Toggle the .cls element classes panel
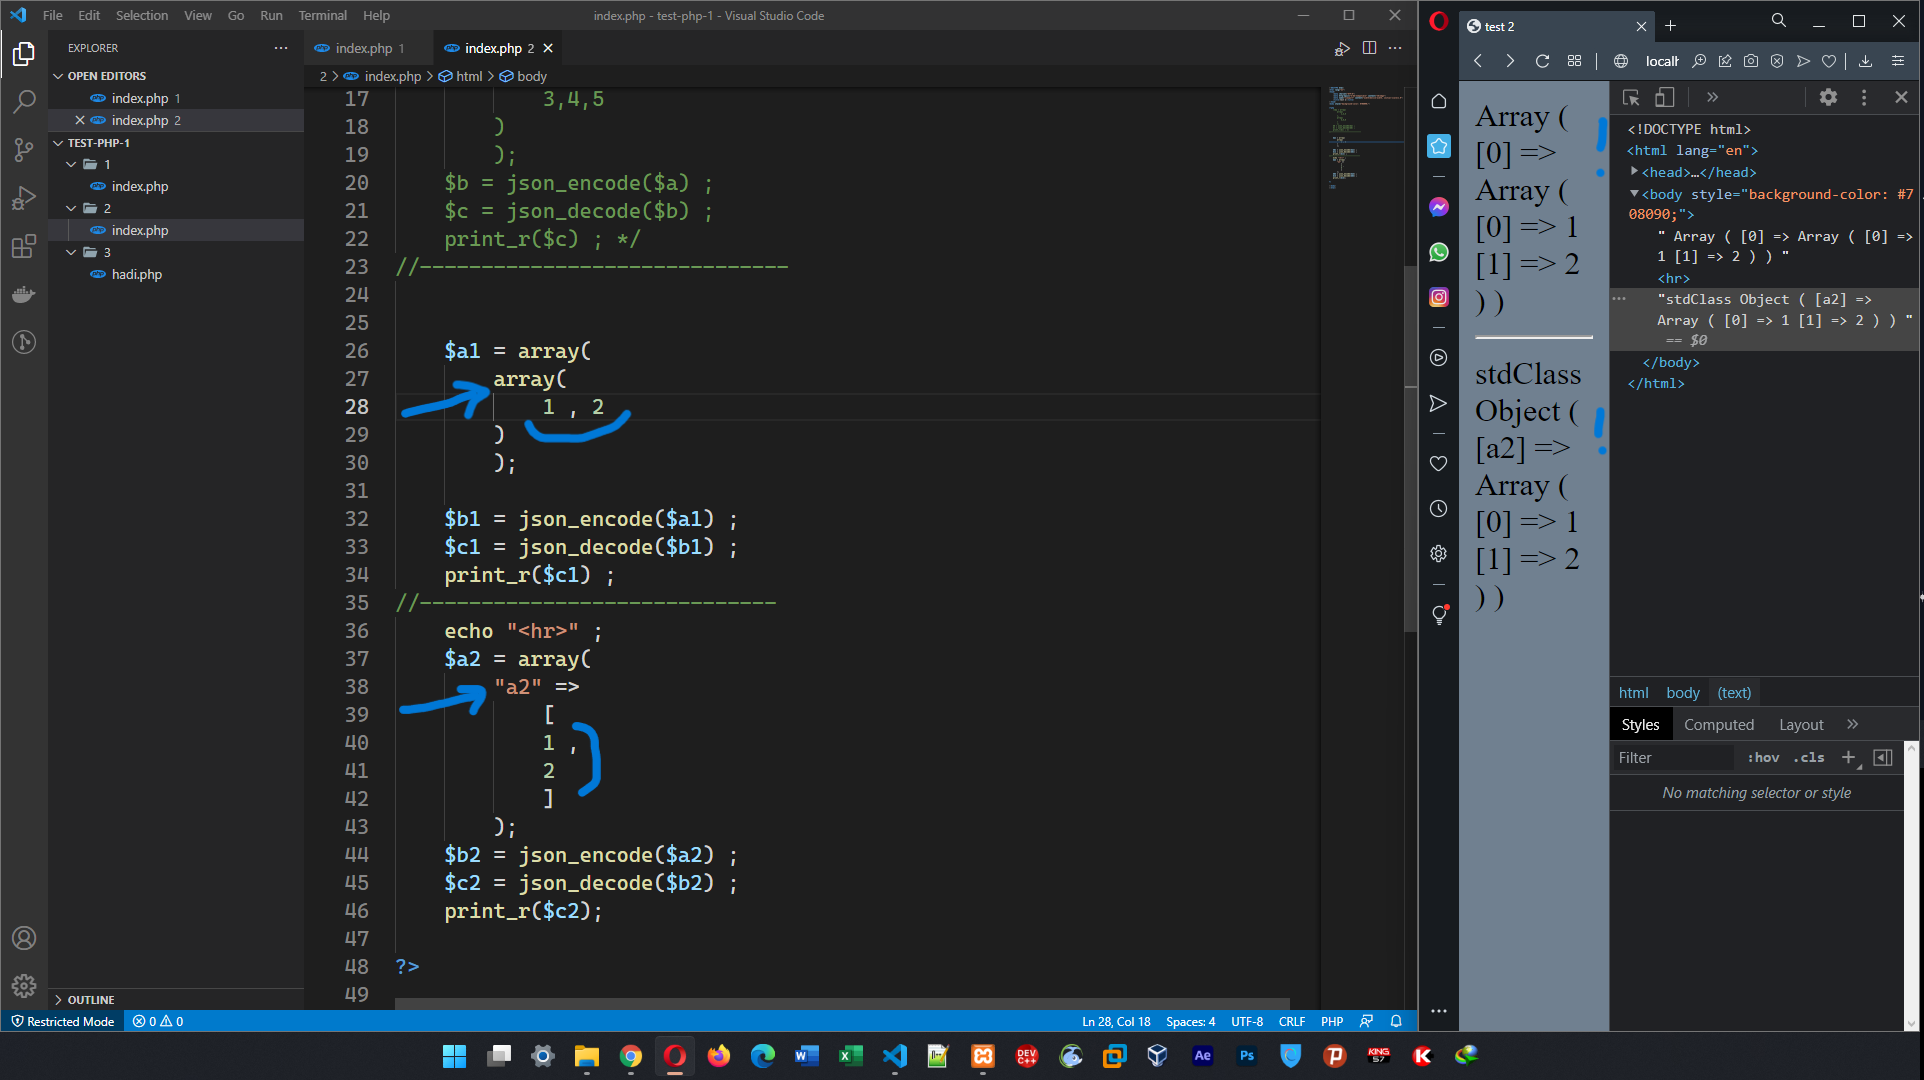Viewport: 1924px width, 1080px height. 1809,758
